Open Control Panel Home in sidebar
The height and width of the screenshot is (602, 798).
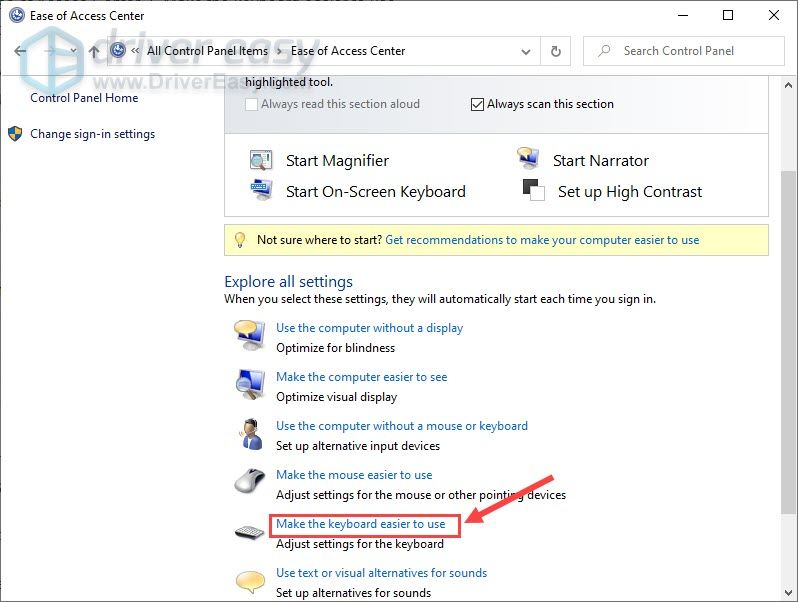tap(84, 98)
